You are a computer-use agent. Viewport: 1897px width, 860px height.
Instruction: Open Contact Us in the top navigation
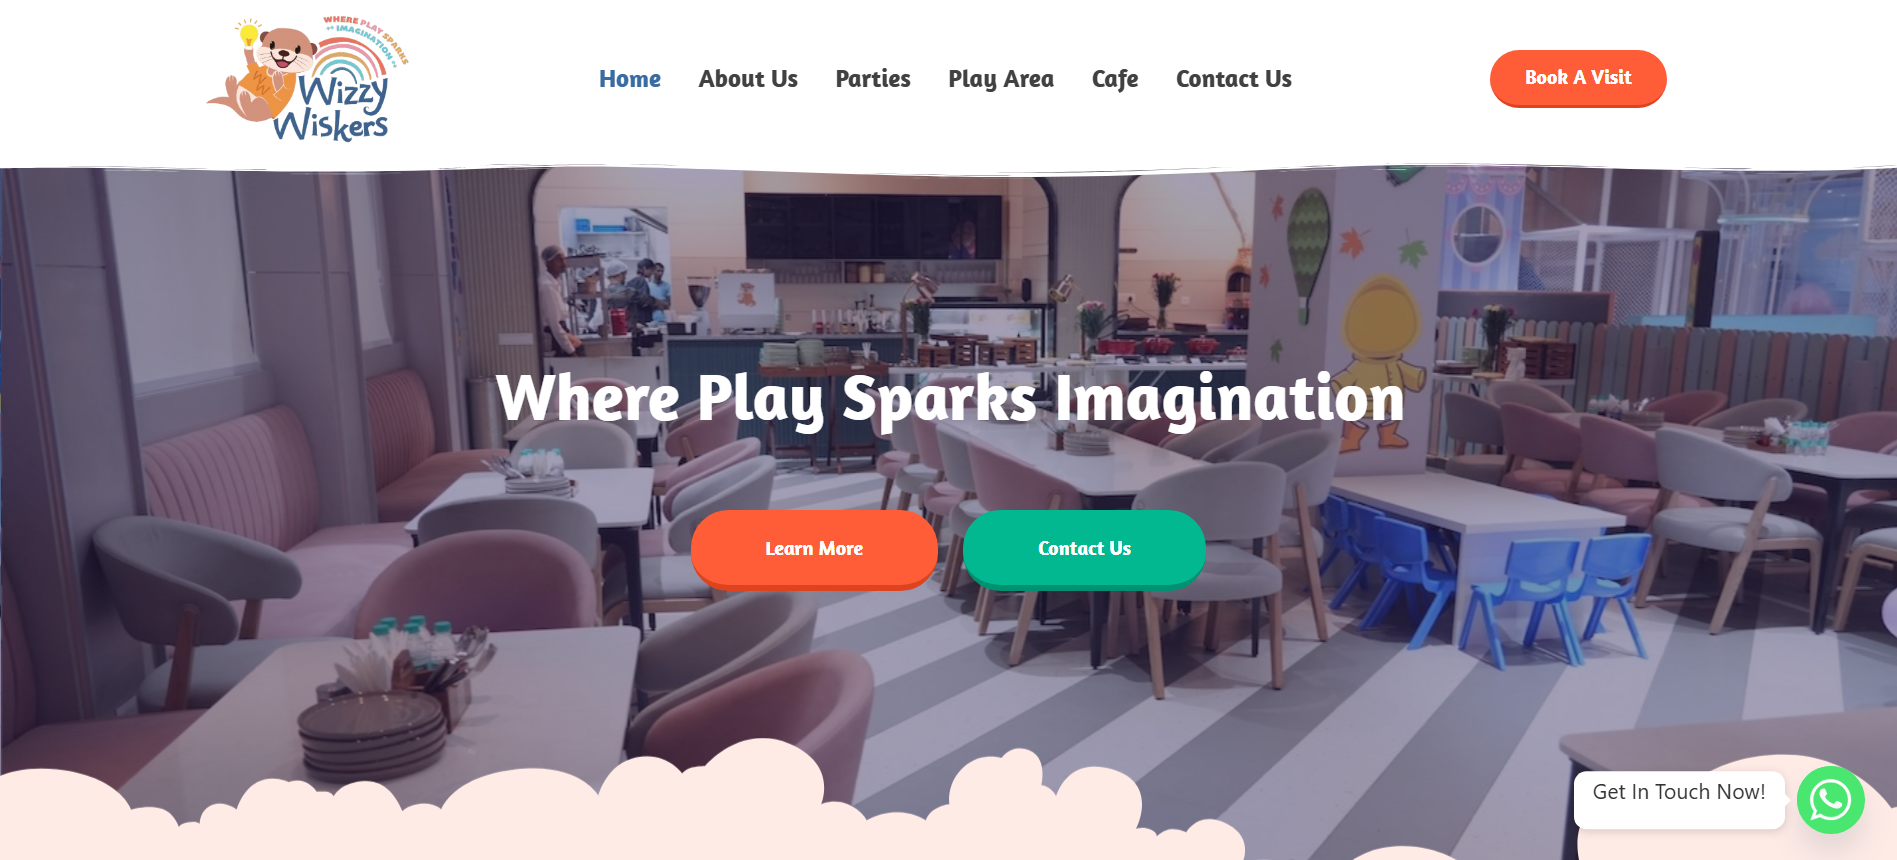click(1234, 79)
